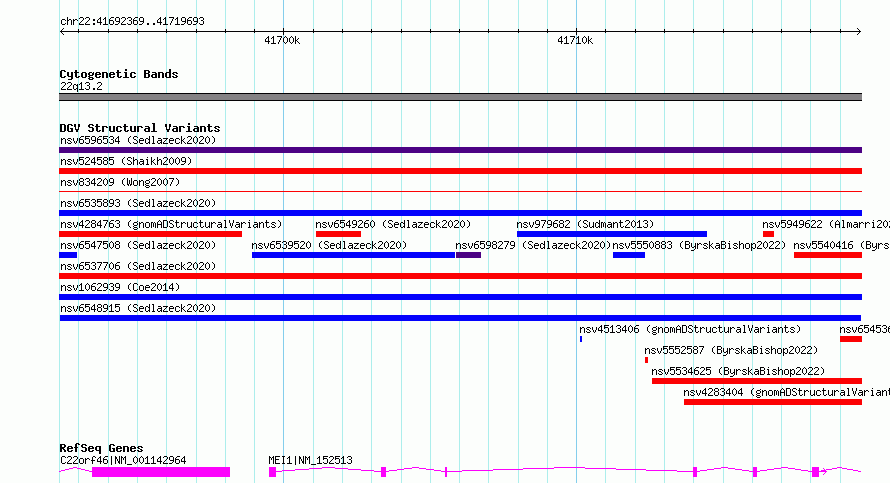
Task: Select the RefSeq Genes track title
Action: click(x=101, y=448)
